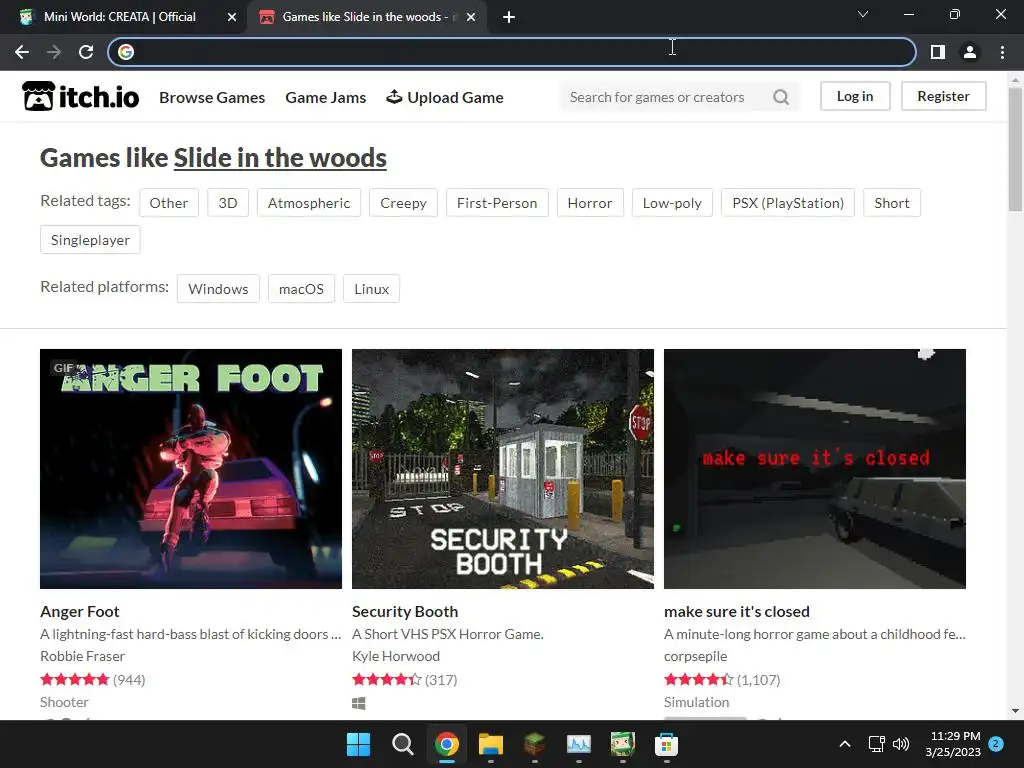The width and height of the screenshot is (1024, 768).
Task: Open the tab search chevron
Action: point(863,14)
